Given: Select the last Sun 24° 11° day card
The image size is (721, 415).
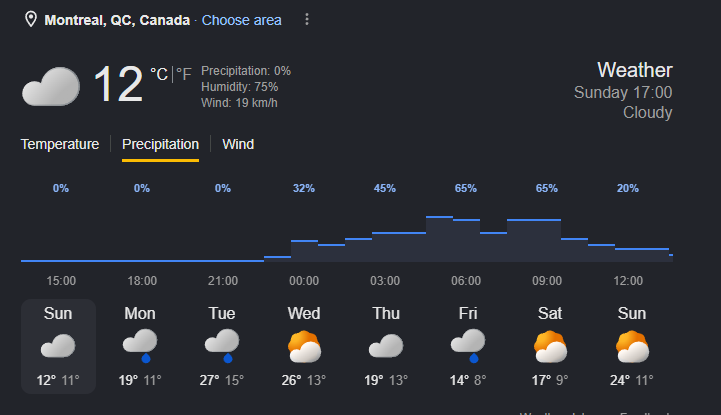Looking at the screenshot, I should (632, 347).
